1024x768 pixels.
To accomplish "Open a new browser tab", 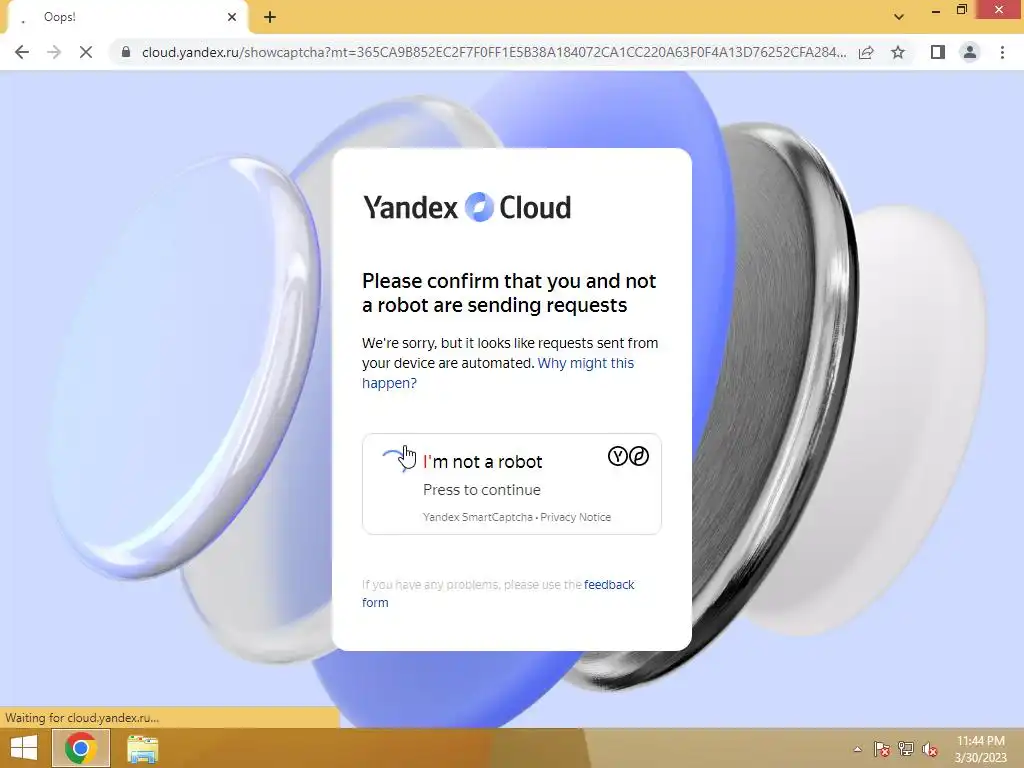I will click(270, 18).
